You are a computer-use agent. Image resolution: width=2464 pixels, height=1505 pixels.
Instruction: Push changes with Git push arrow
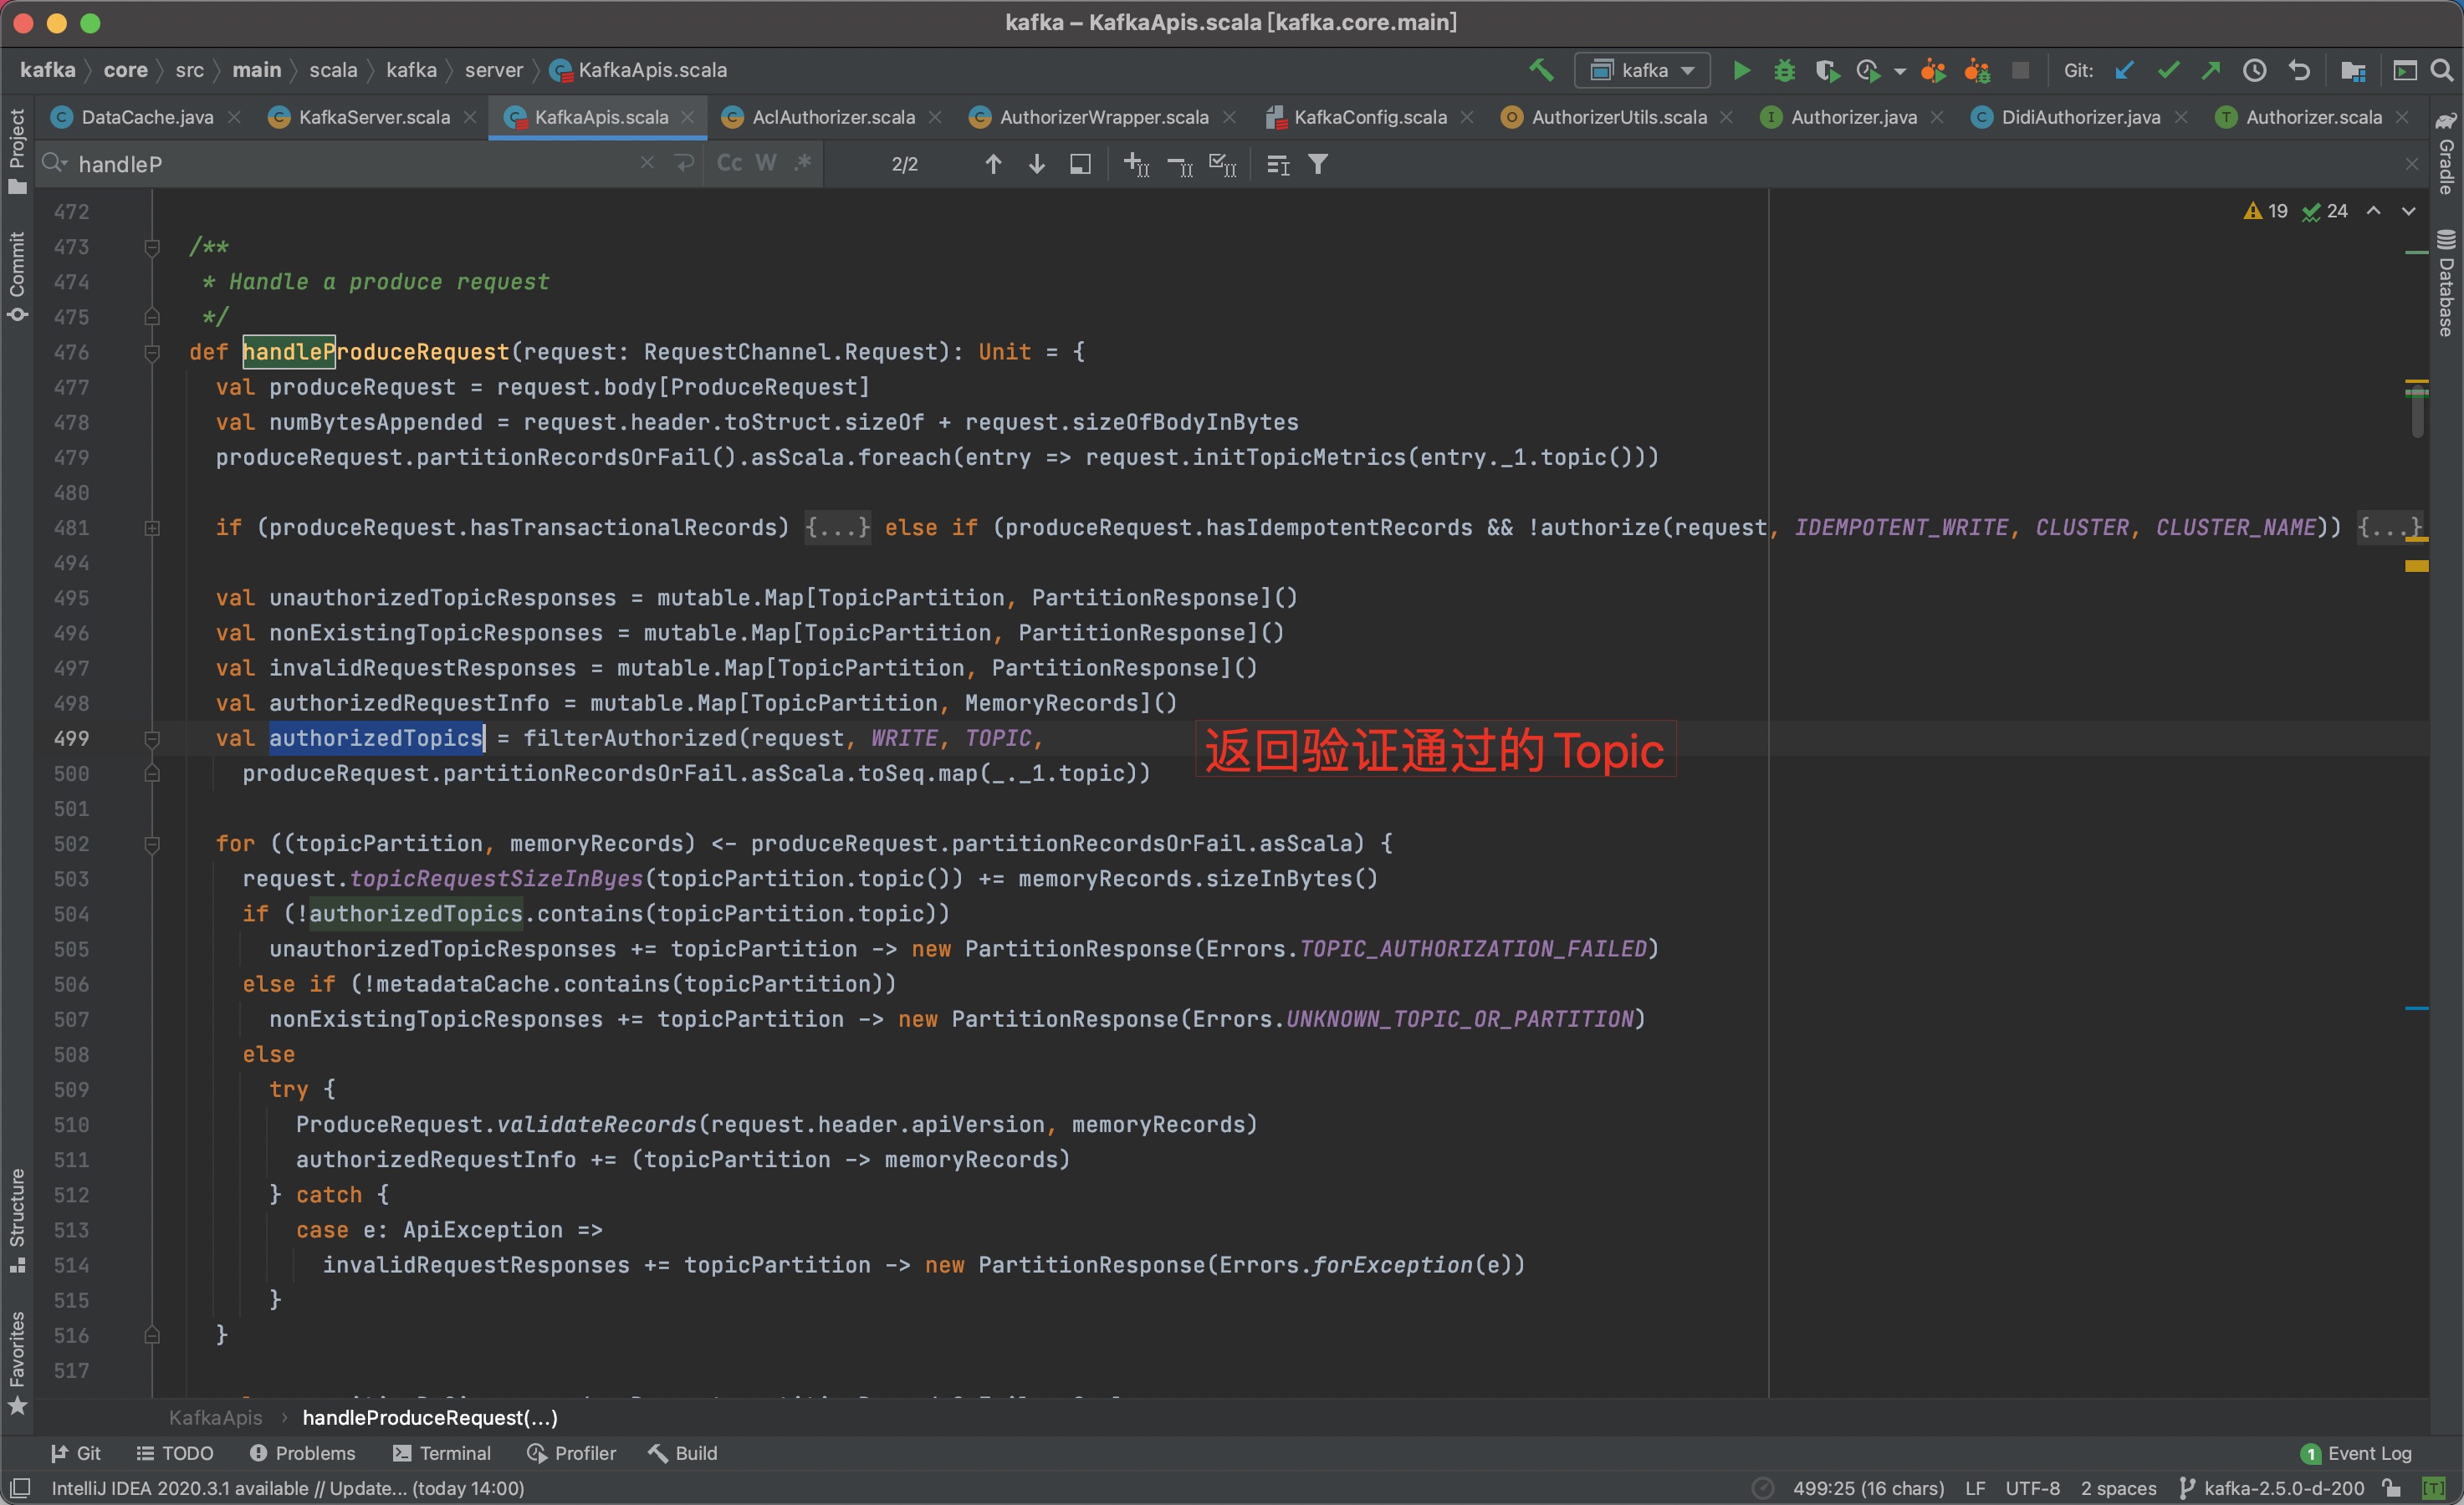2211,70
